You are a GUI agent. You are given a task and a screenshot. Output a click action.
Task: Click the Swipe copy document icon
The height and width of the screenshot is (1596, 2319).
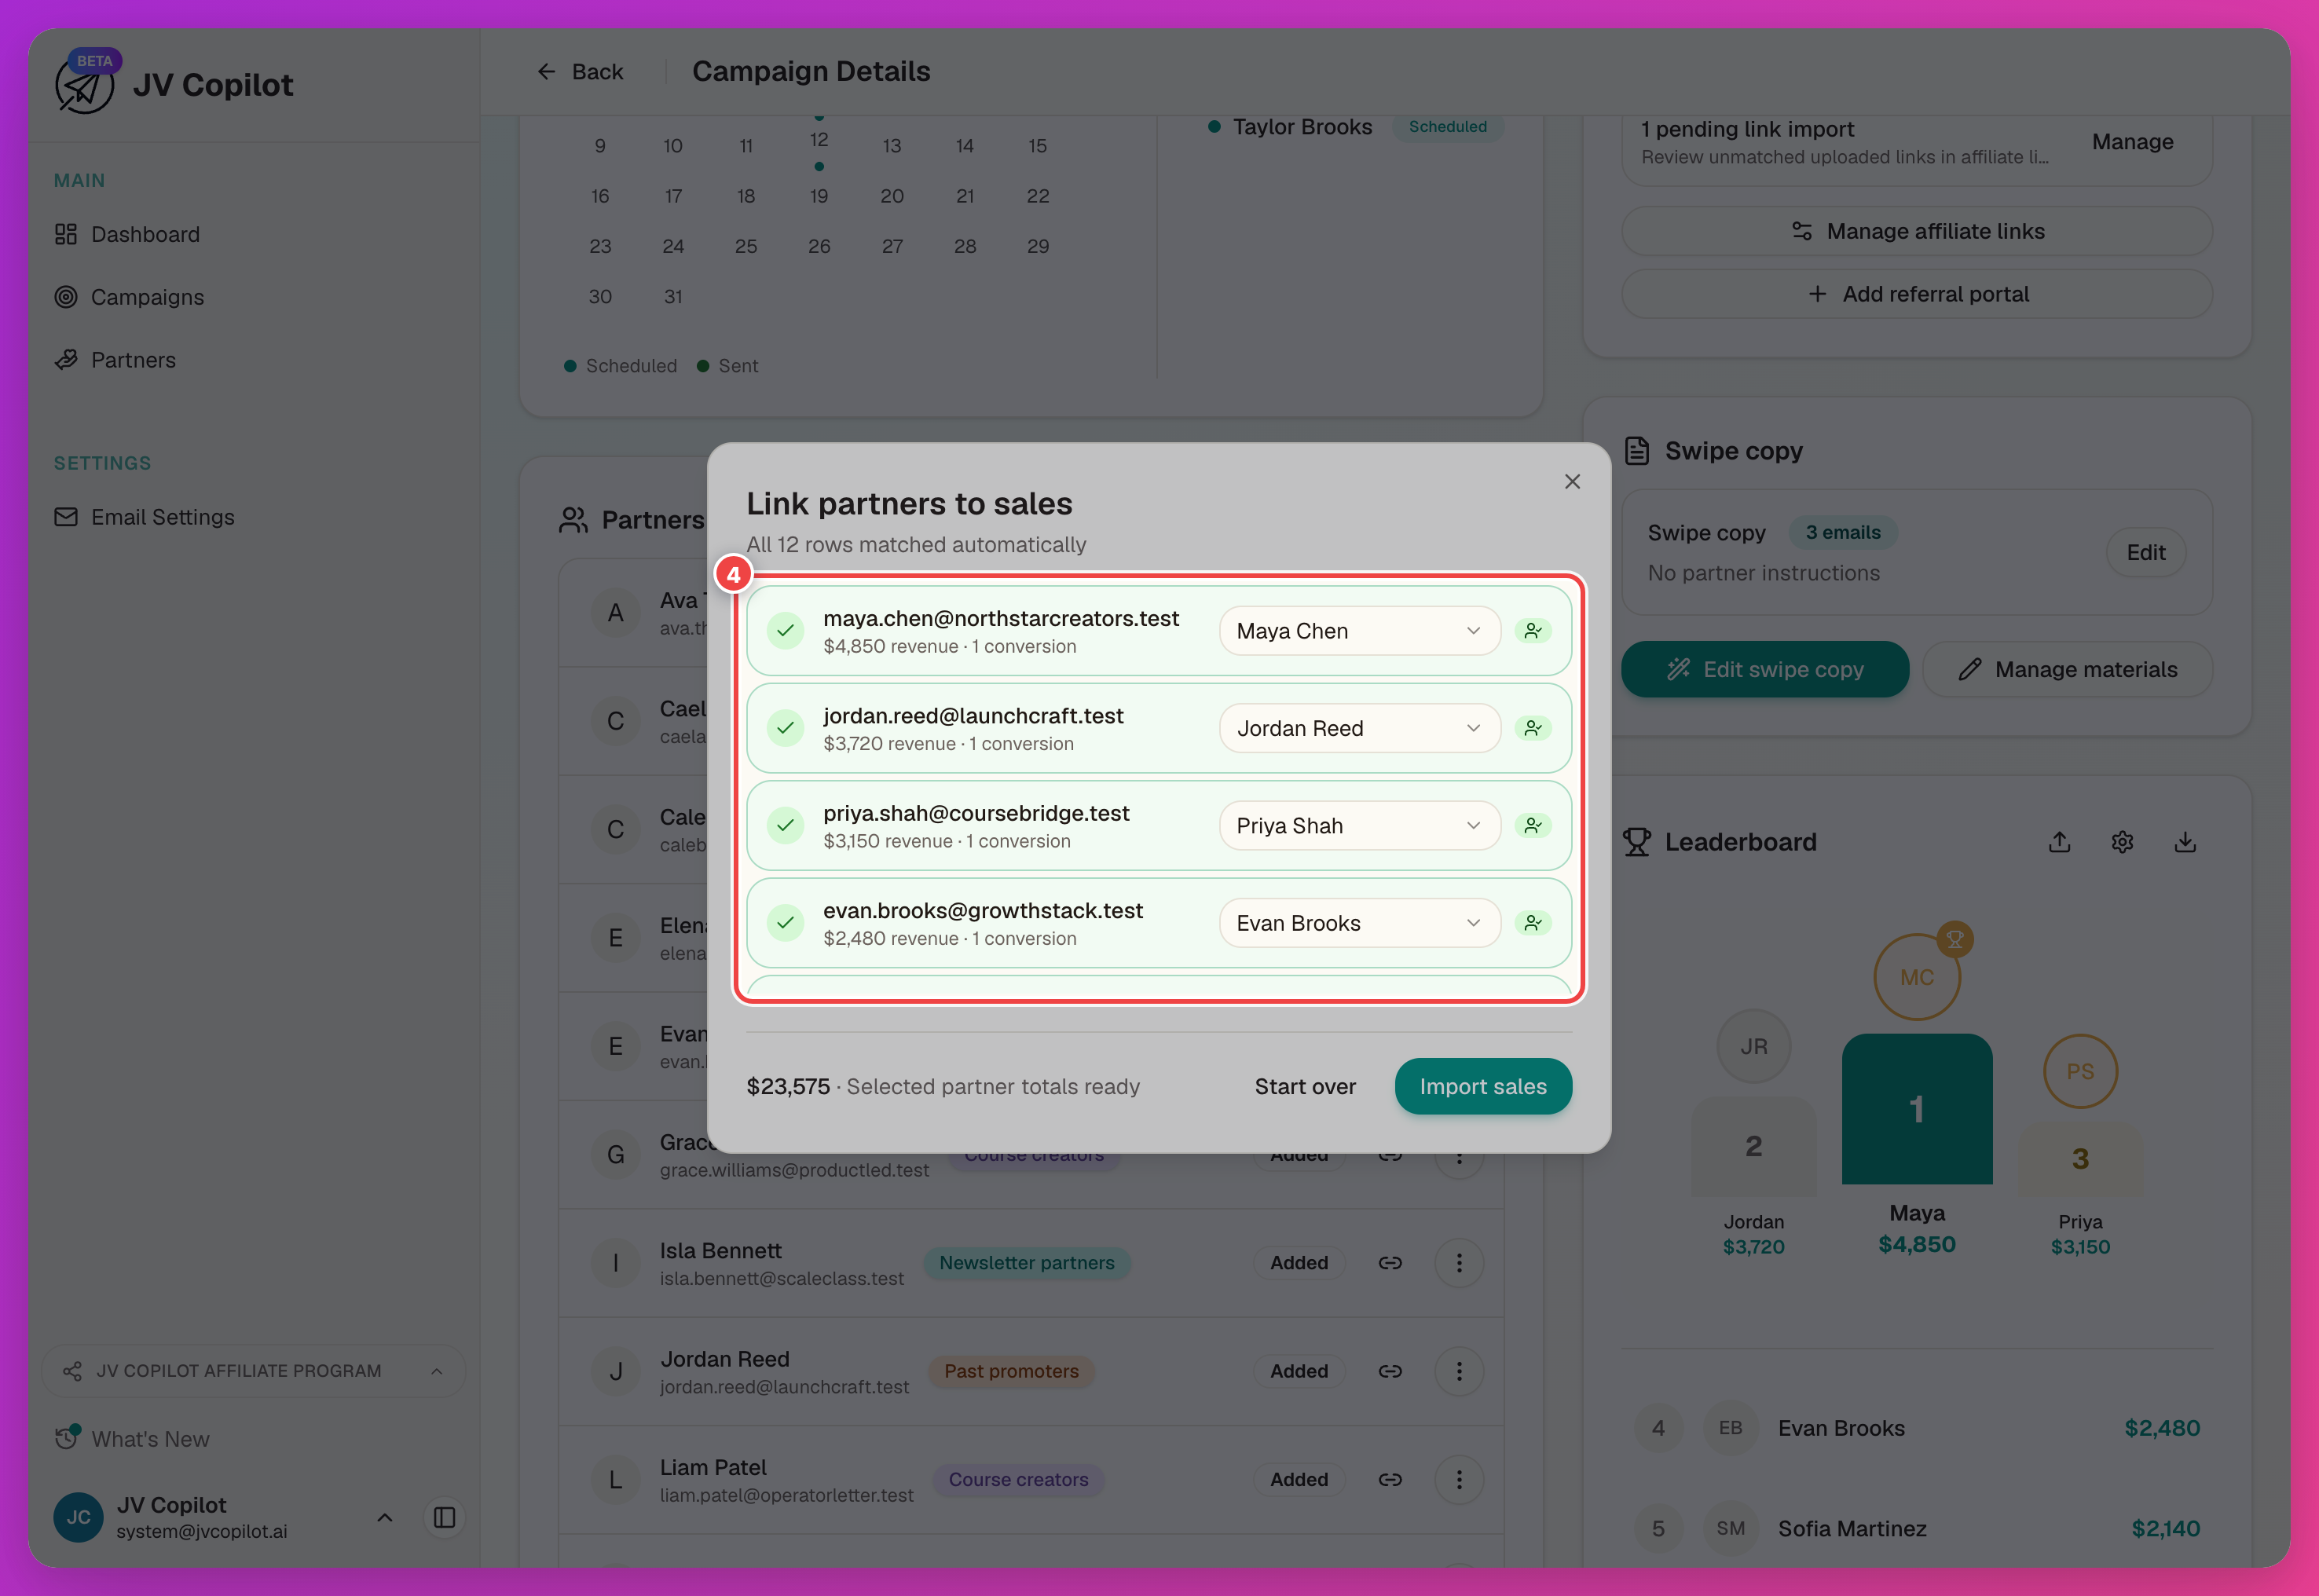pos(1636,451)
